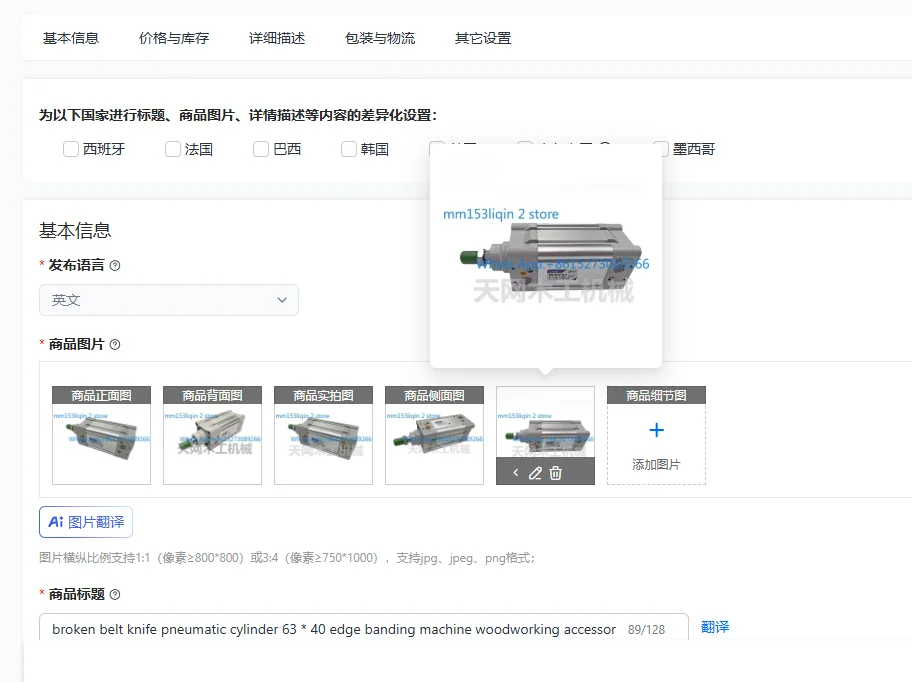Screen dimensions: 912x682
Task: Click help icon next to 发布语言
Action: pos(115,266)
